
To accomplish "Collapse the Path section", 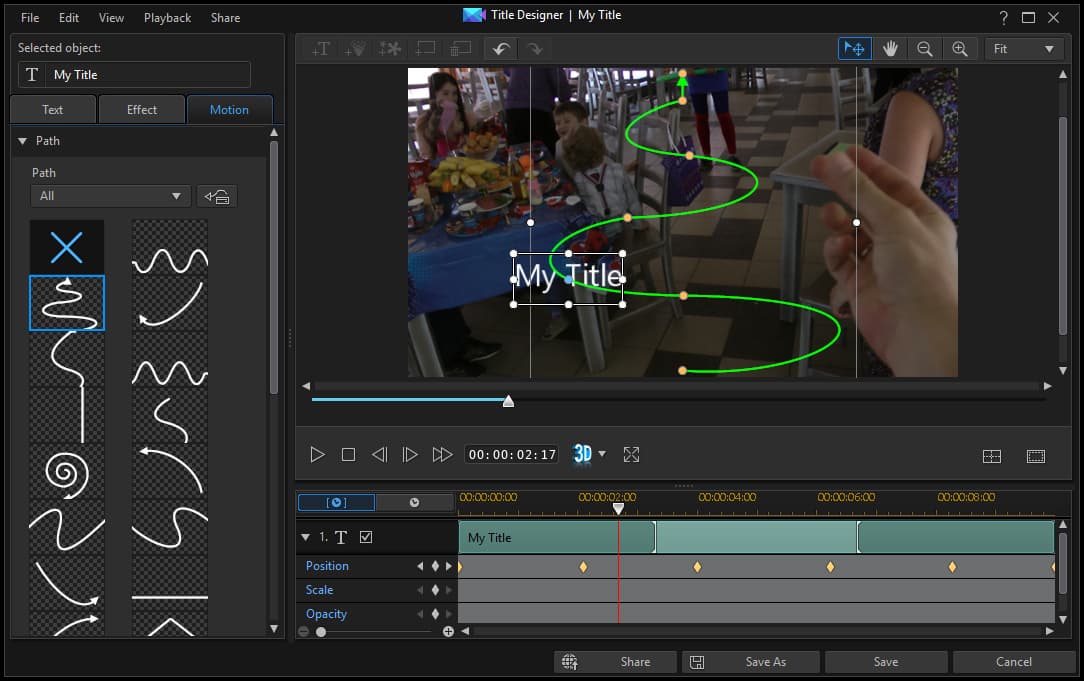I will point(22,141).
